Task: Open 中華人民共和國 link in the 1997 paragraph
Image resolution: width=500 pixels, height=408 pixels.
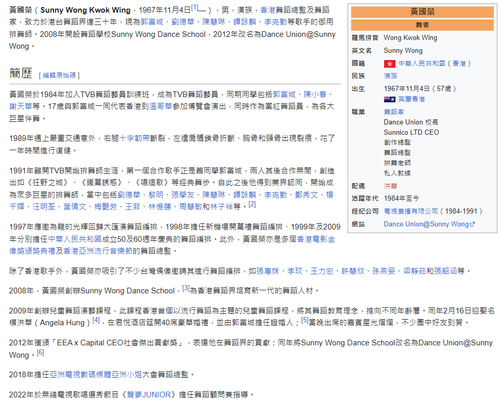Action: (x=75, y=239)
